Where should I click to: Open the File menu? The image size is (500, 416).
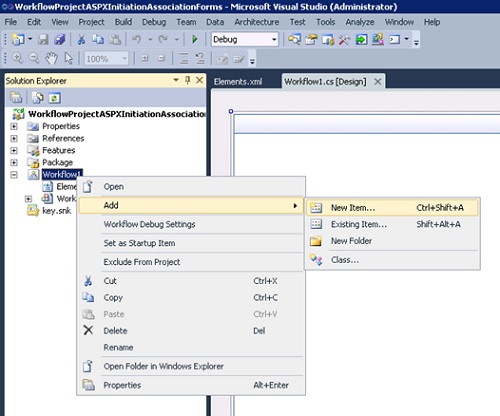pyautogui.click(x=11, y=22)
